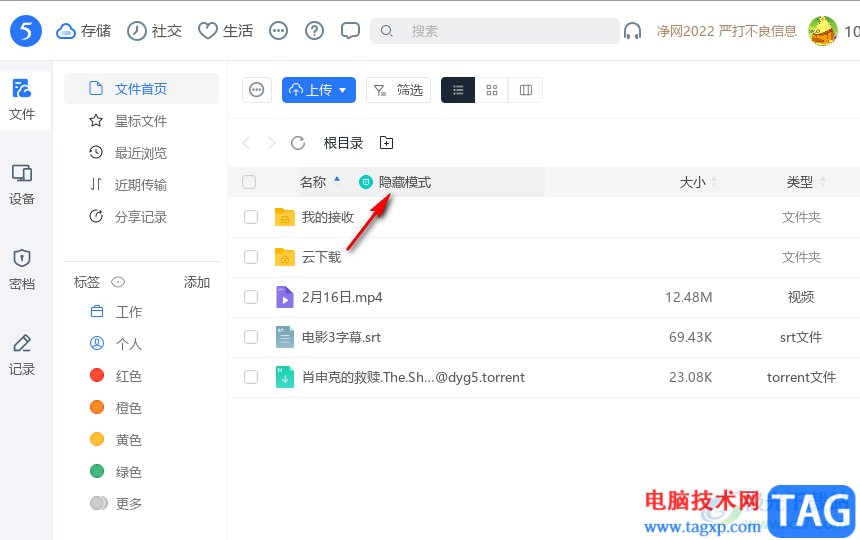The image size is (860, 540).
Task: Open the 云下载 folder name
Action: click(321, 257)
